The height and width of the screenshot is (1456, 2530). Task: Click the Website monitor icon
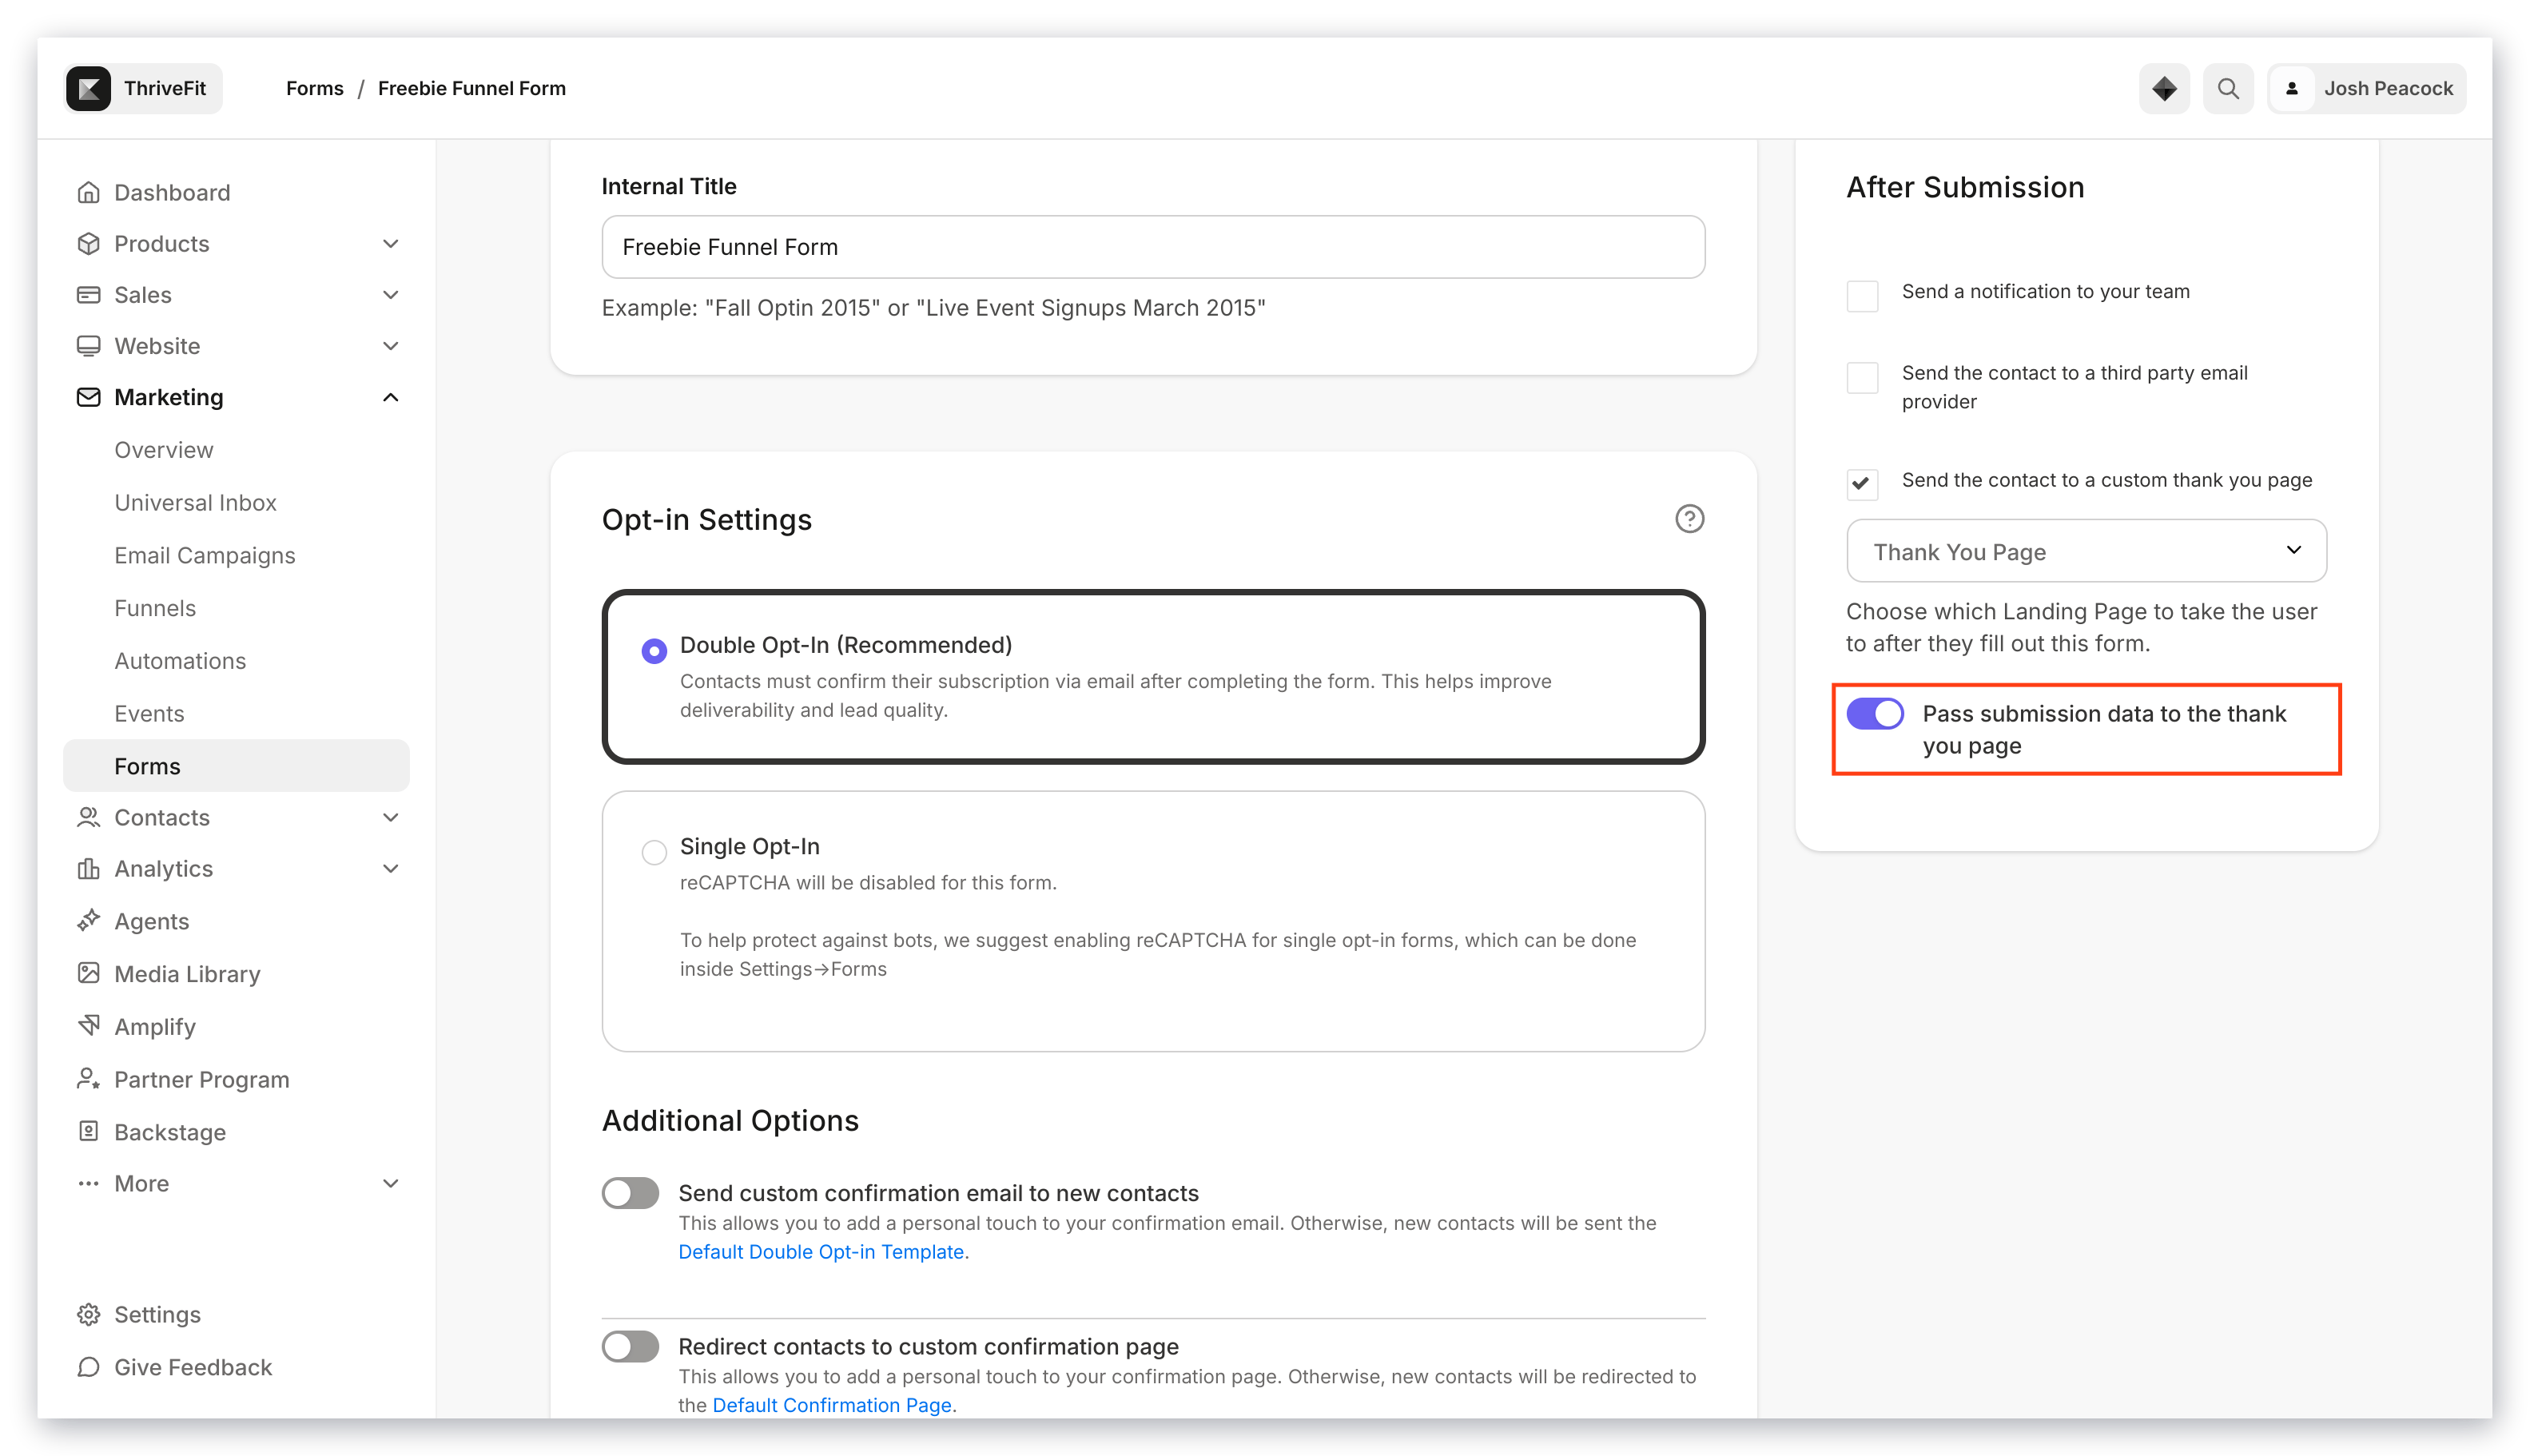pos(88,345)
